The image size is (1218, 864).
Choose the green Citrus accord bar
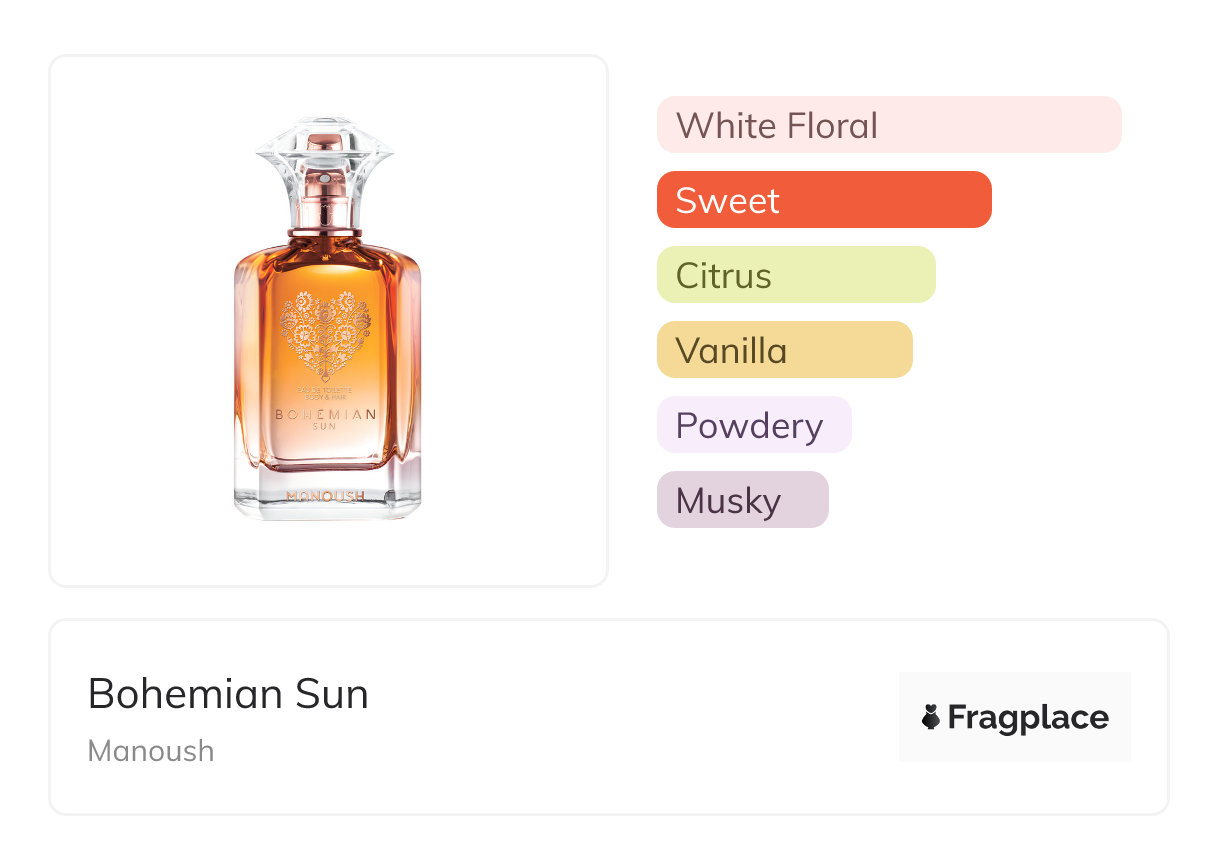click(x=795, y=275)
